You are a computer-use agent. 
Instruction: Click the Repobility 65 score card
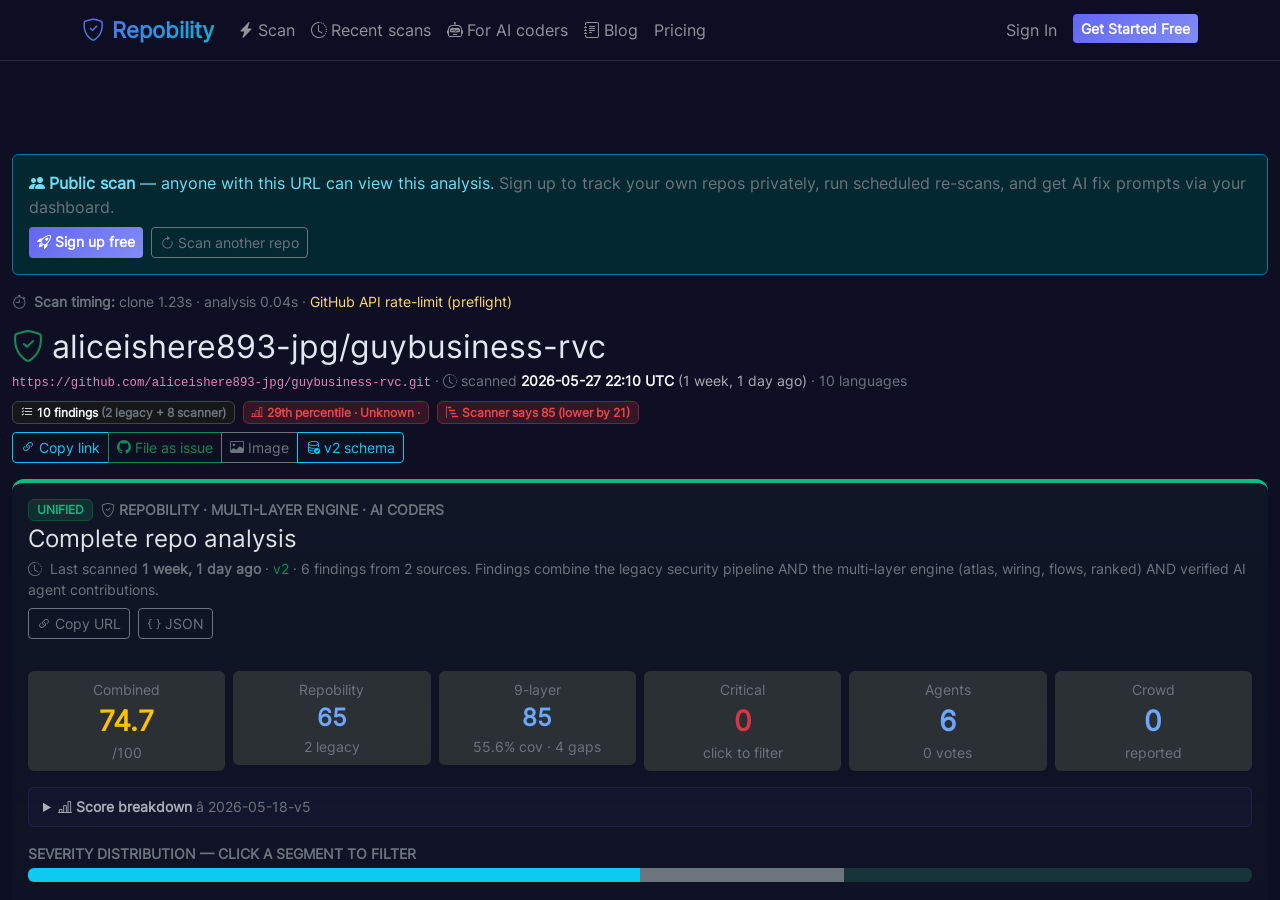332,718
